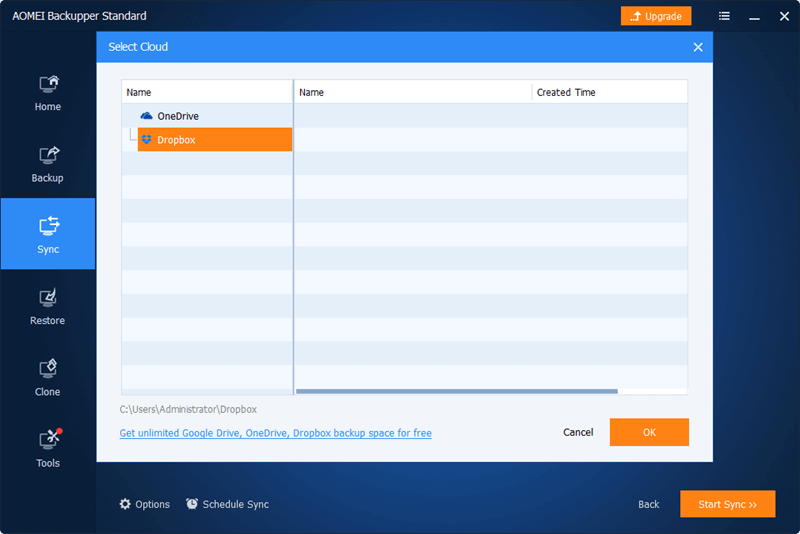Open Schedule Sync settings label
The height and width of the screenshot is (534, 800).
(236, 504)
